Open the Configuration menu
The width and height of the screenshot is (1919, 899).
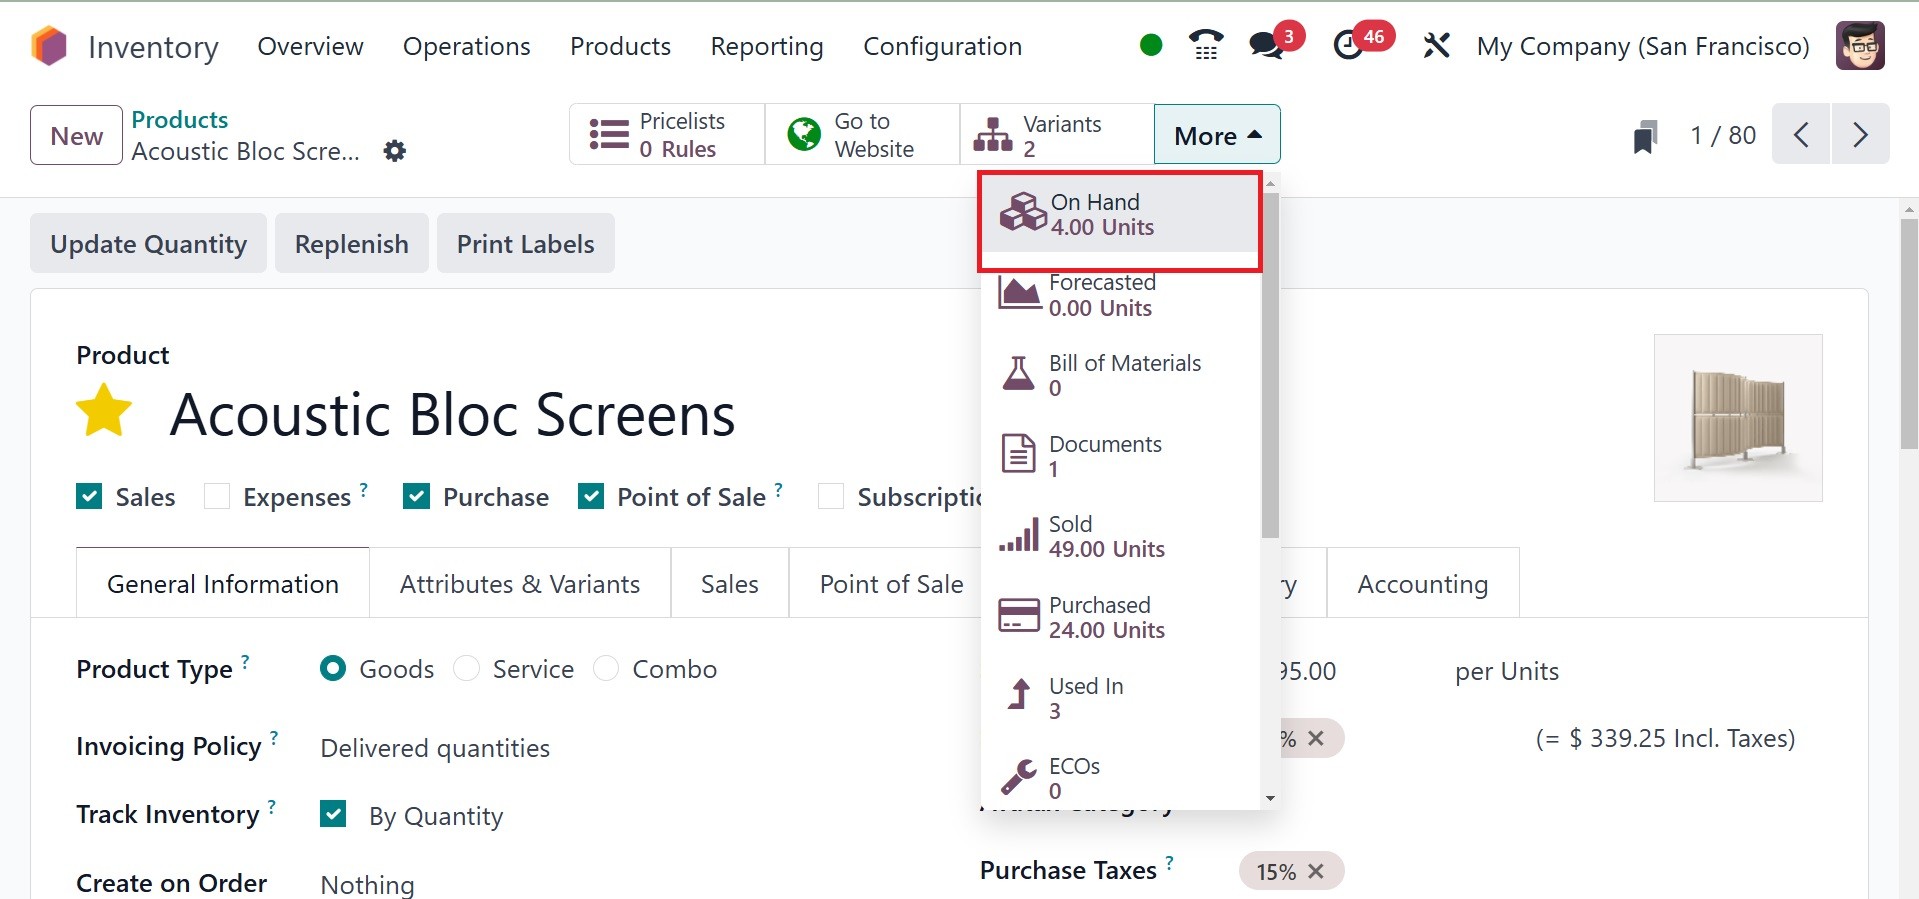pos(942,46)
